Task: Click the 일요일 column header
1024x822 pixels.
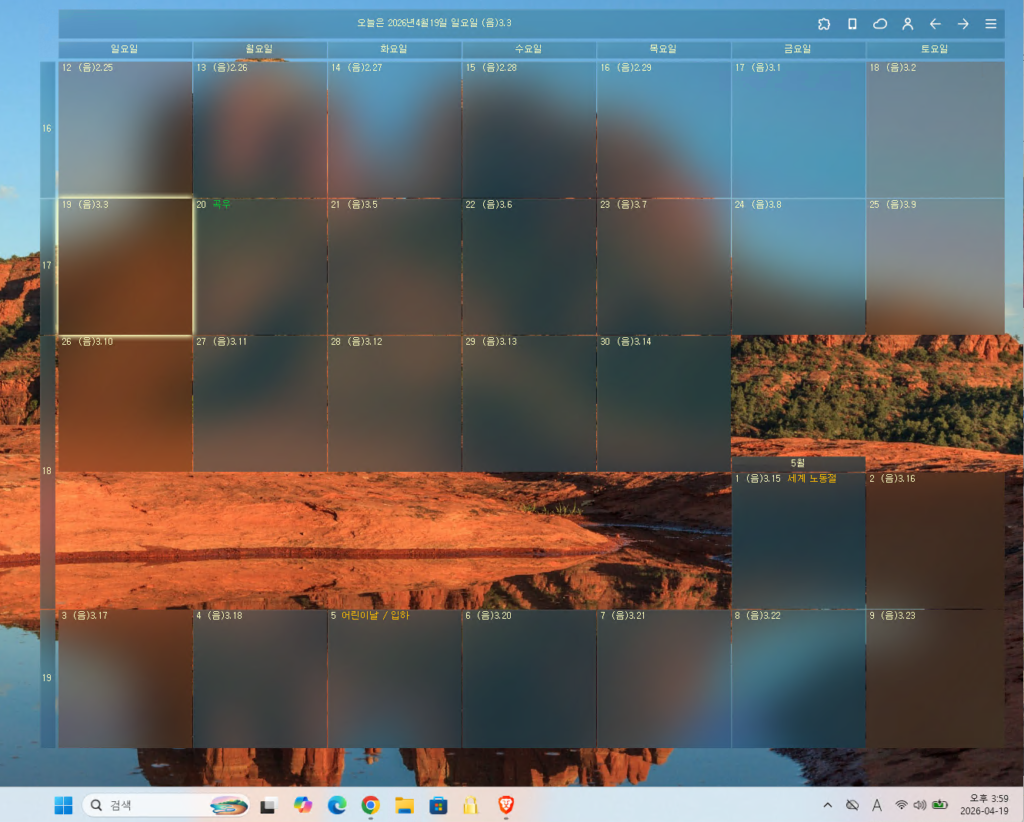Action: pyautogui.click(x=125, y=49)
